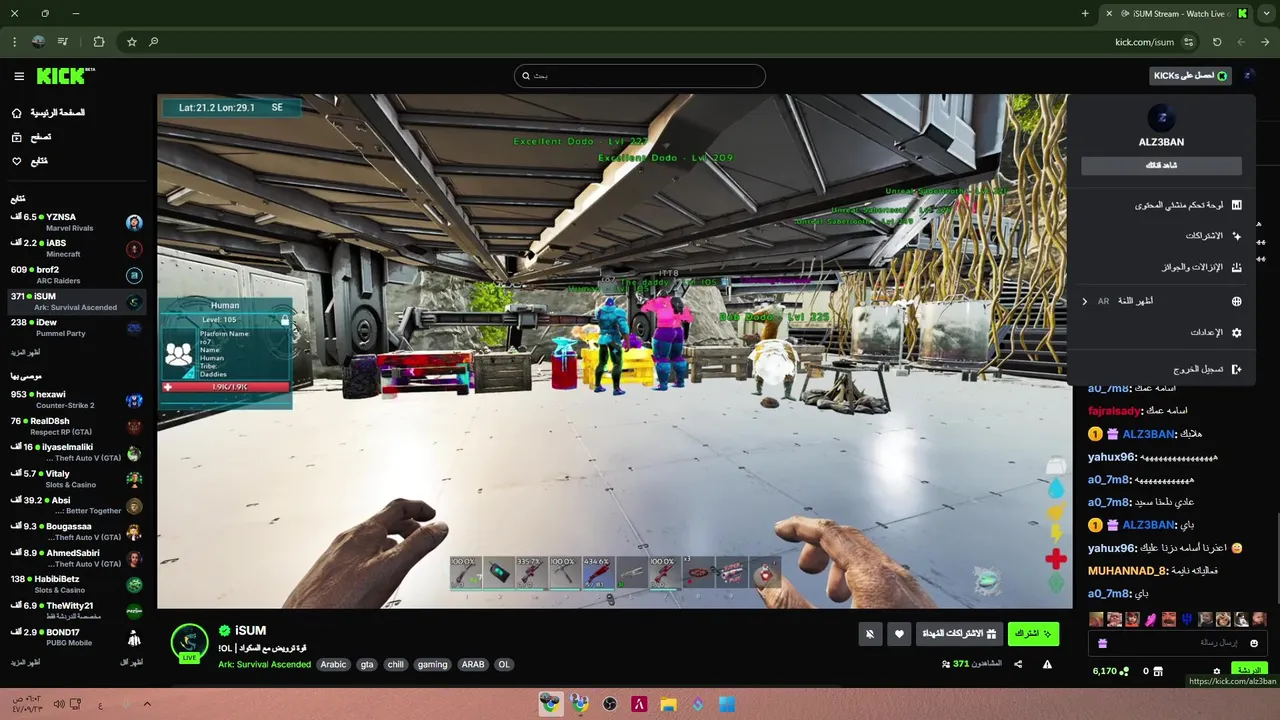
Task: Open the browser extensions puzzle icon
Action: coord(98,42)
